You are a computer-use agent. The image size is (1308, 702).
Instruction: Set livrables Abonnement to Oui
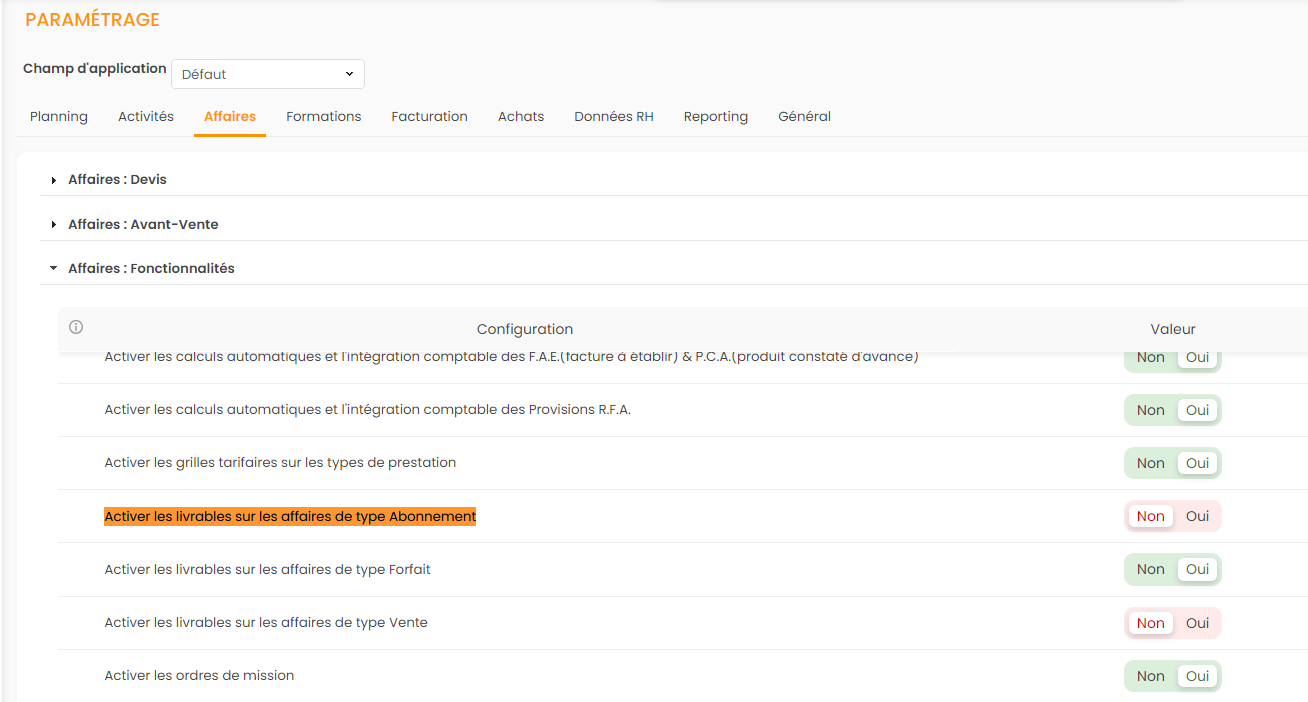point(1197,516)
